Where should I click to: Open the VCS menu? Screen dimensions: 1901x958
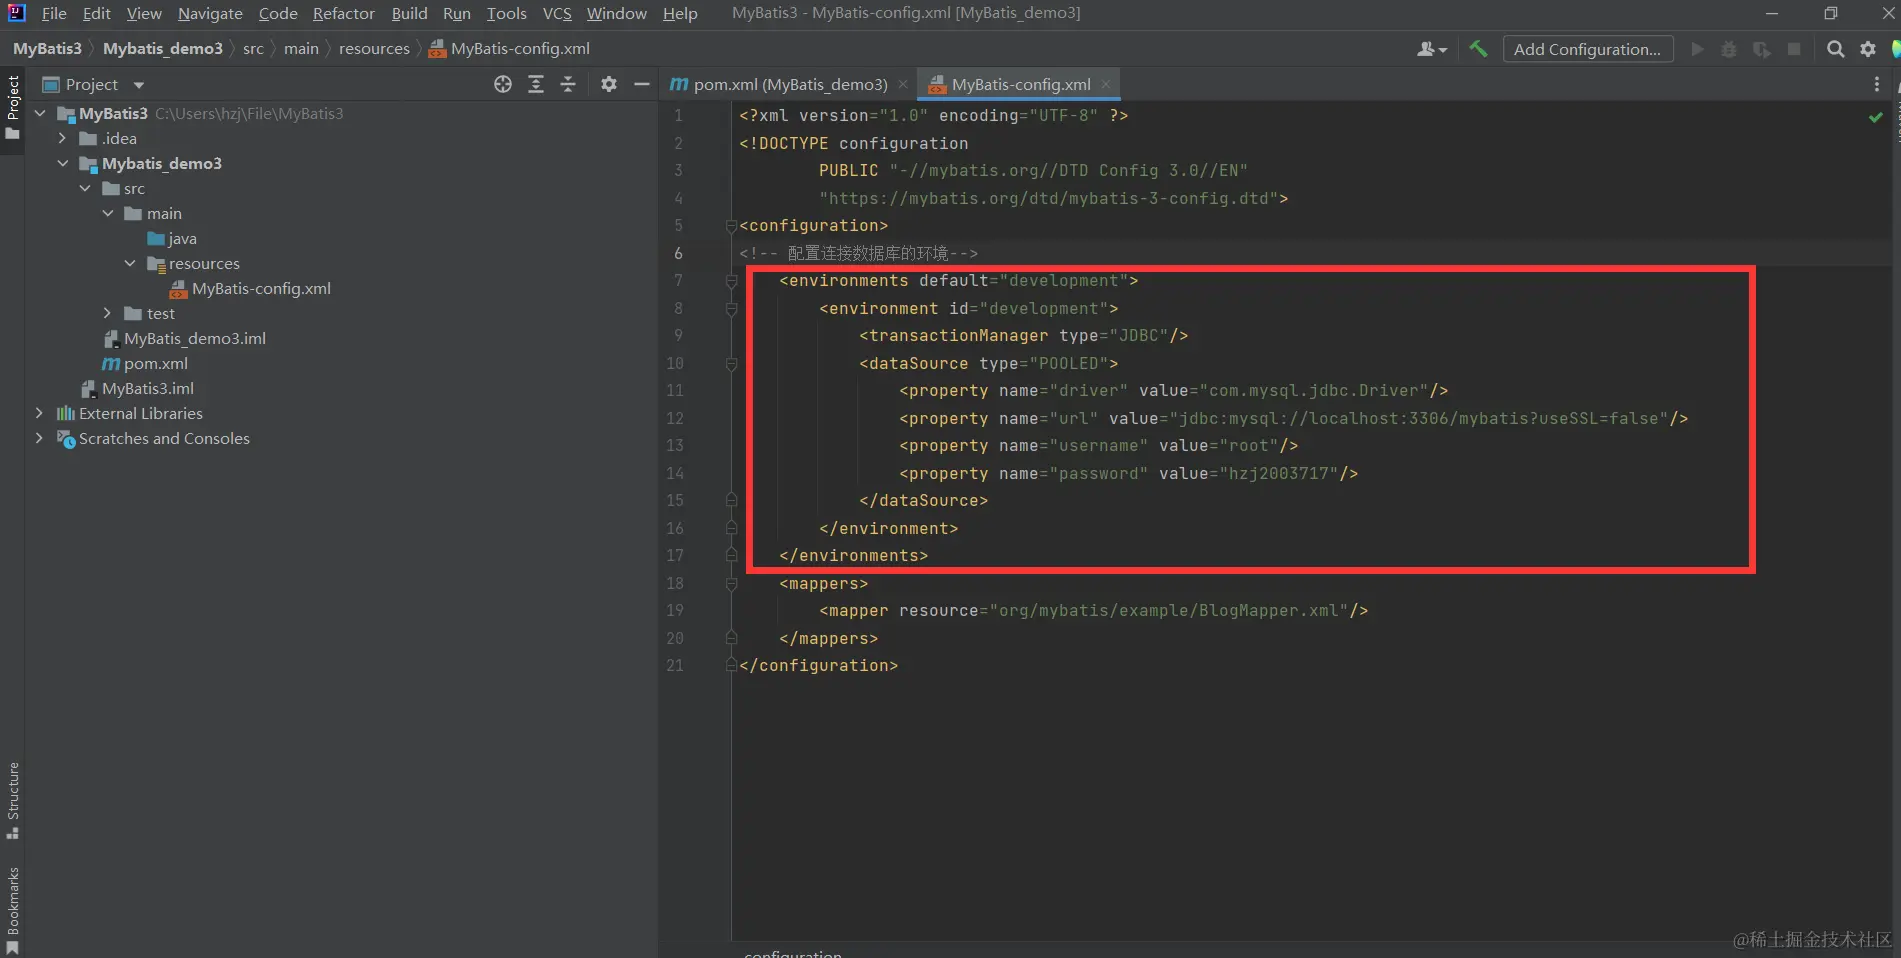557,13
